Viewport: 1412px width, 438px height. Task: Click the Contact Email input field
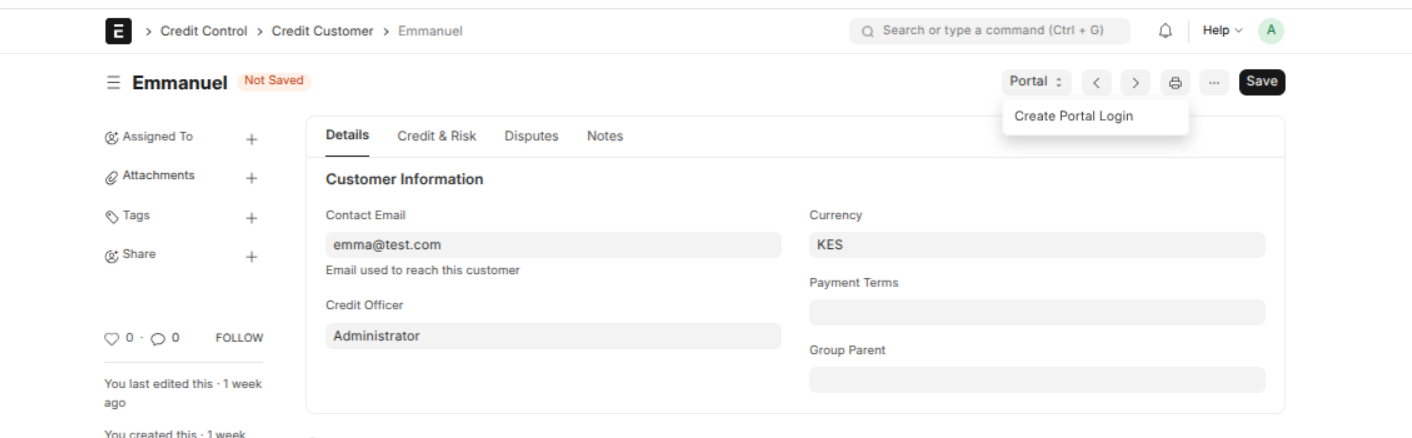553,245
